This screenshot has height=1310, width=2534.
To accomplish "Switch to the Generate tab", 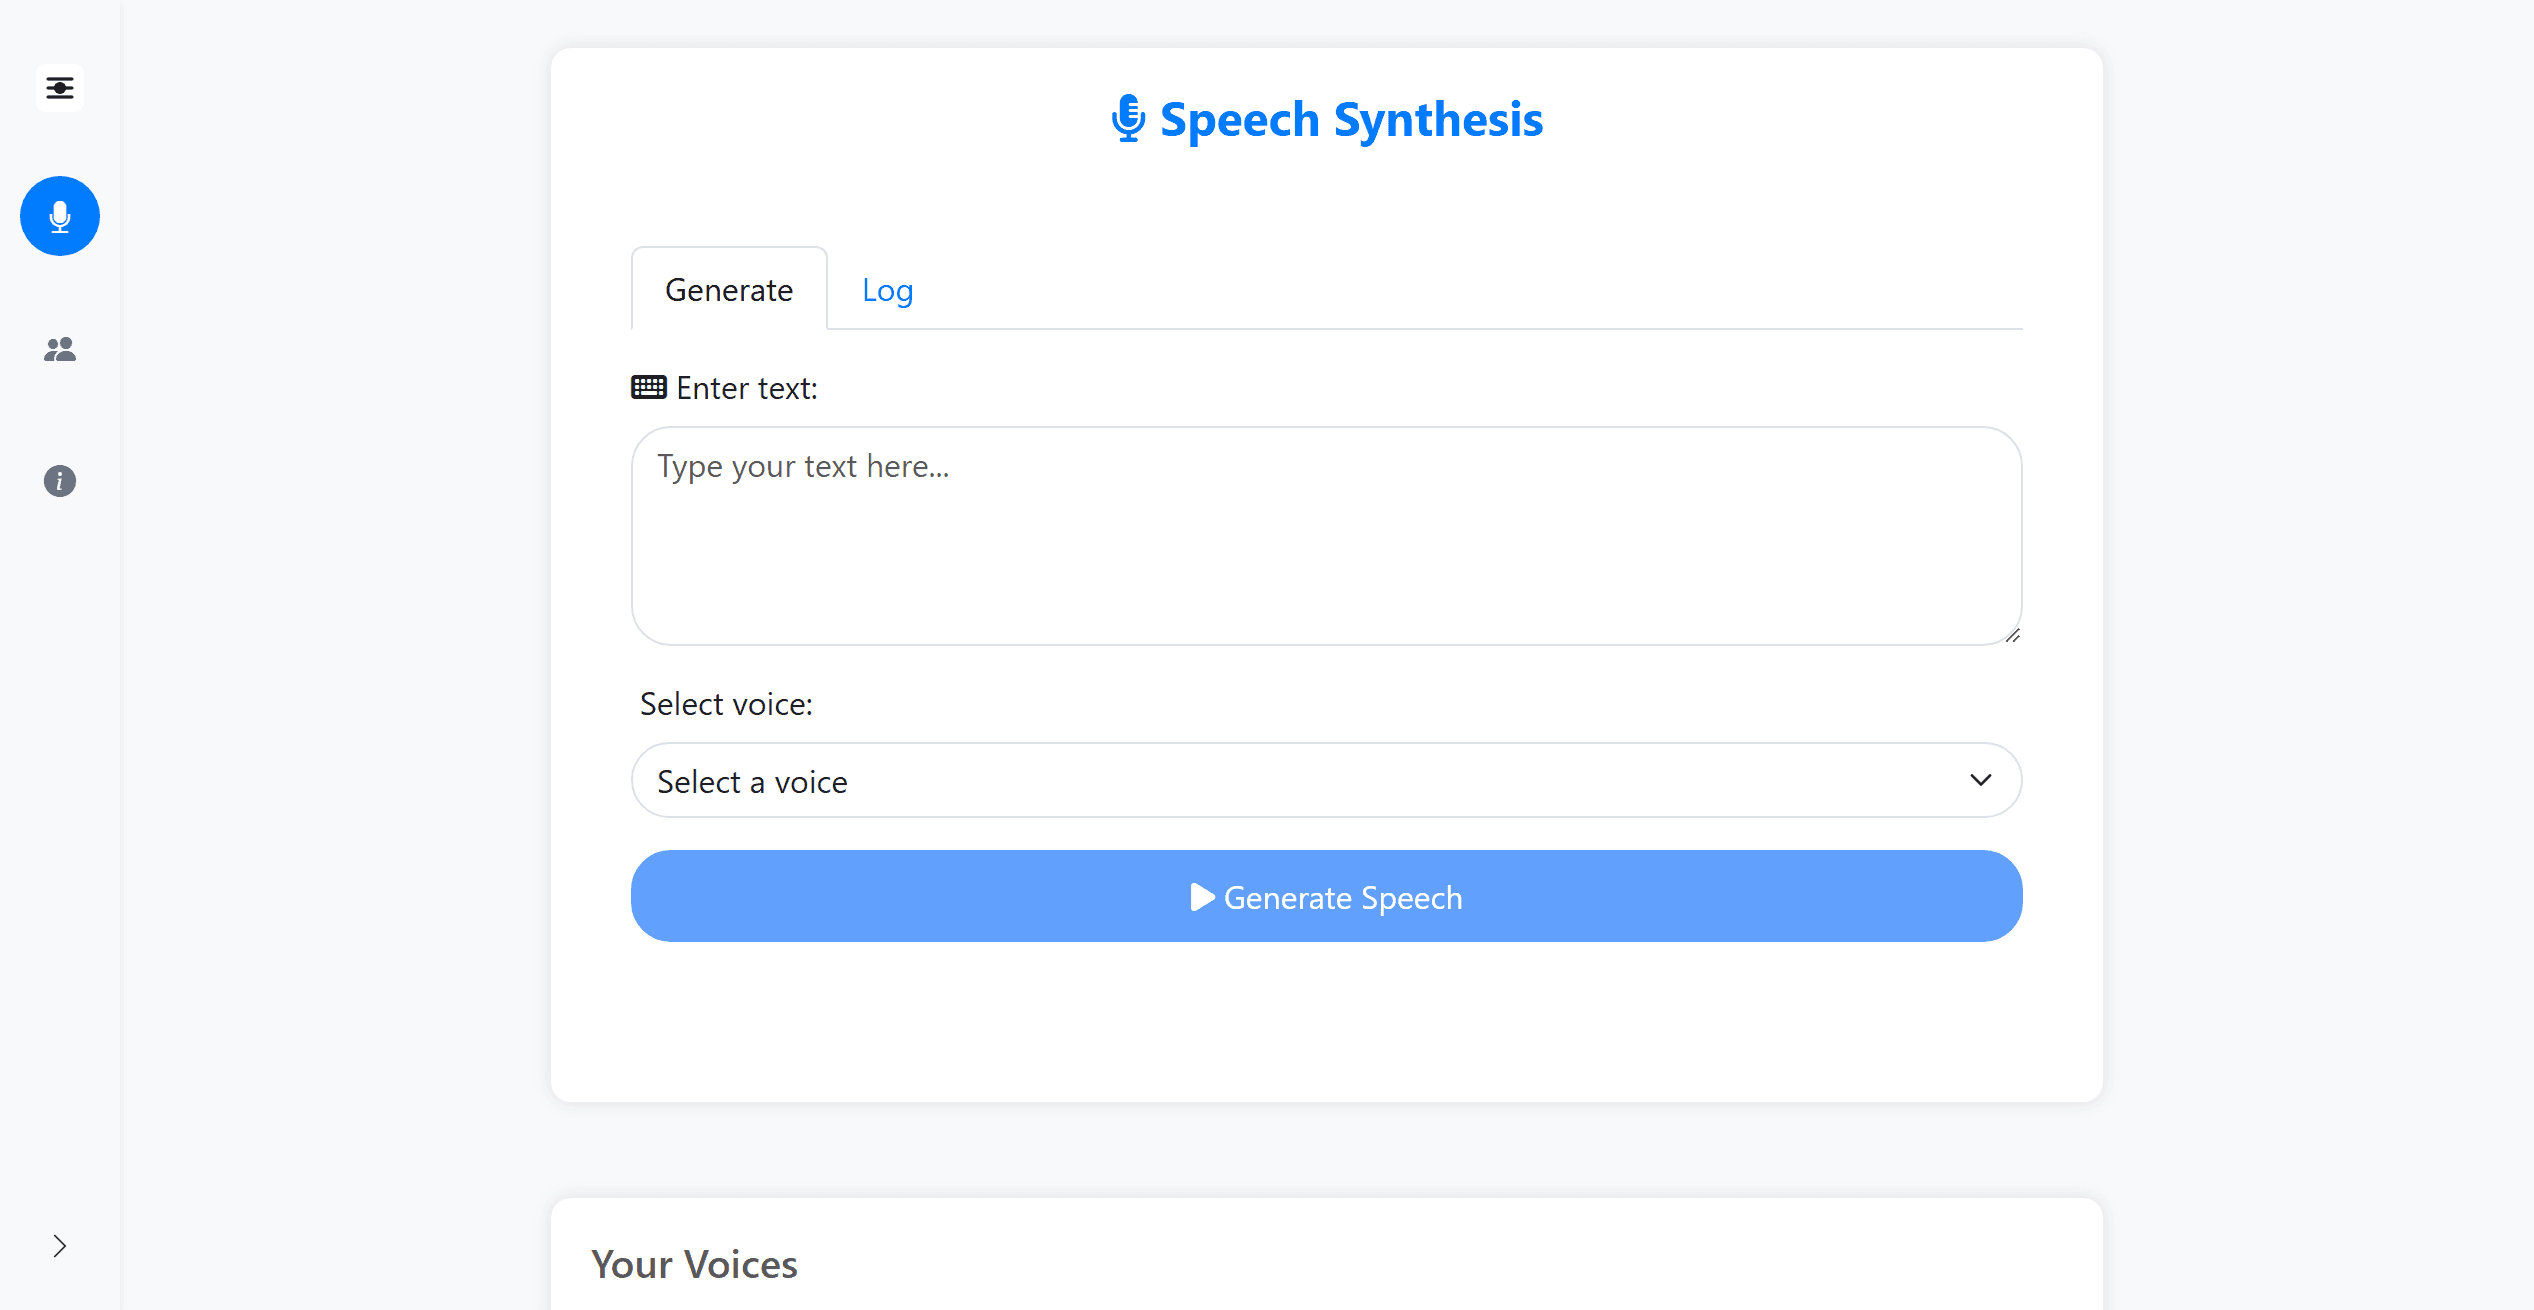I will 729,290.
